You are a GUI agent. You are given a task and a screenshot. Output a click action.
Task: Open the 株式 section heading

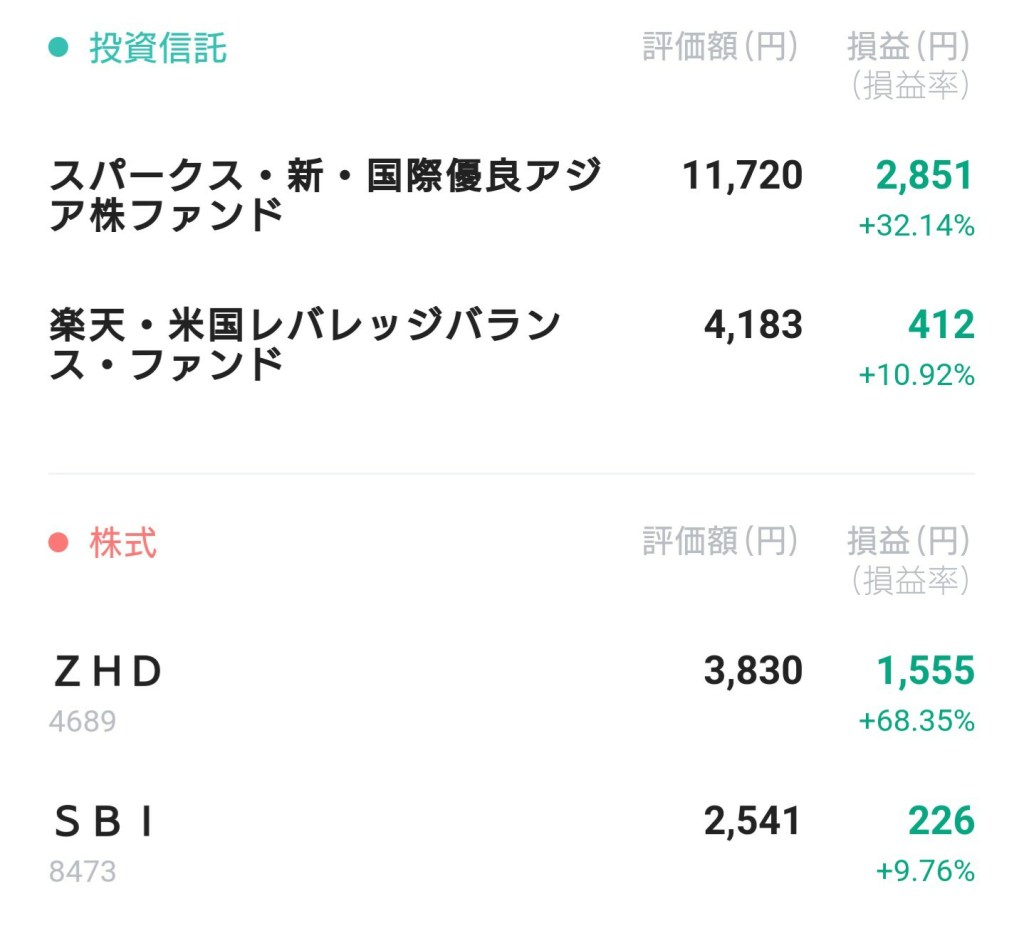click(123, 543)
